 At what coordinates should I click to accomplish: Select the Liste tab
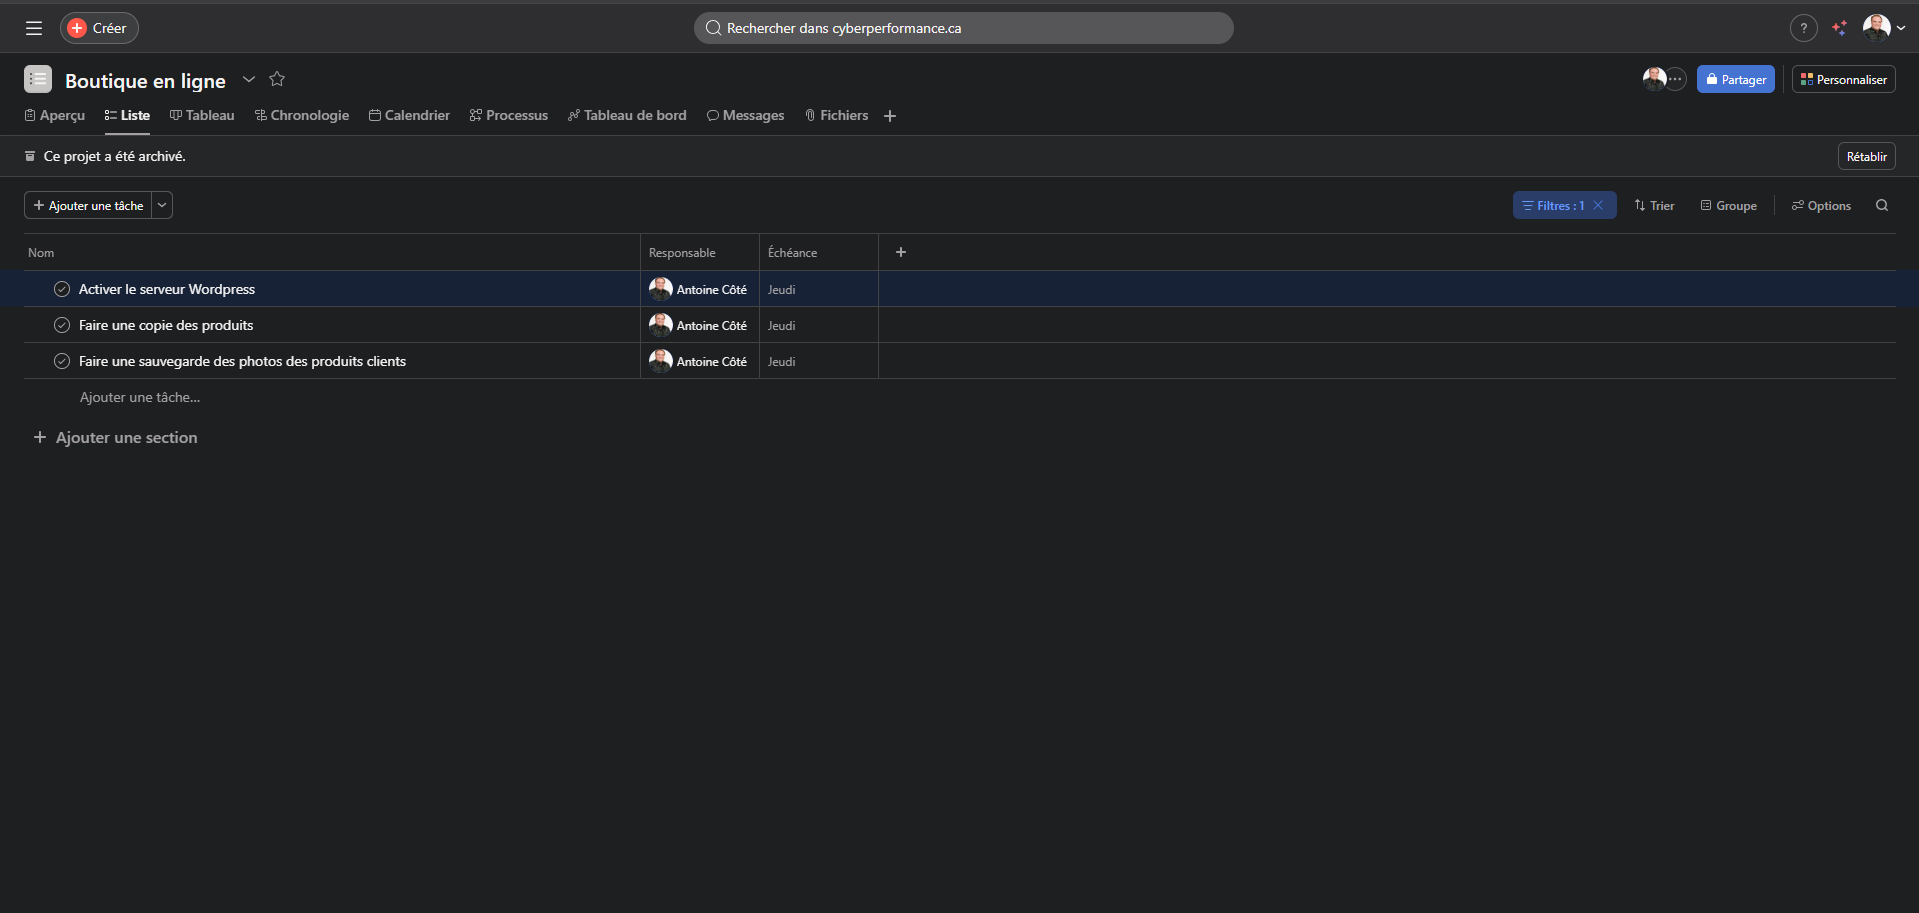point(127,116)
